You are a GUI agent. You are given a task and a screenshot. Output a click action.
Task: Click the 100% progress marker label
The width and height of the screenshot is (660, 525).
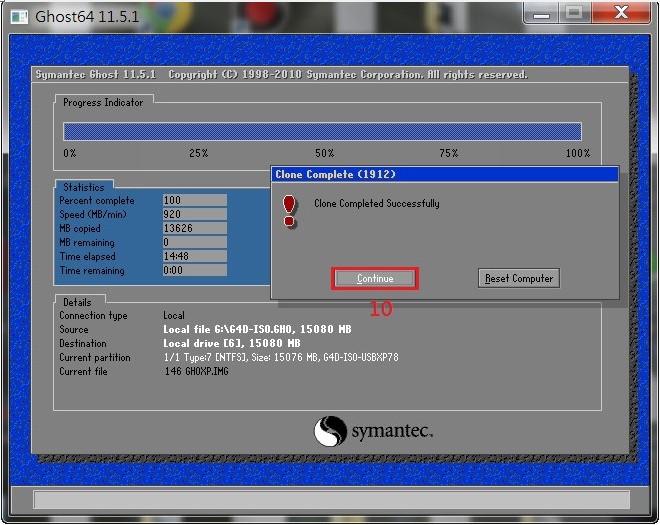tap(578, 153)
